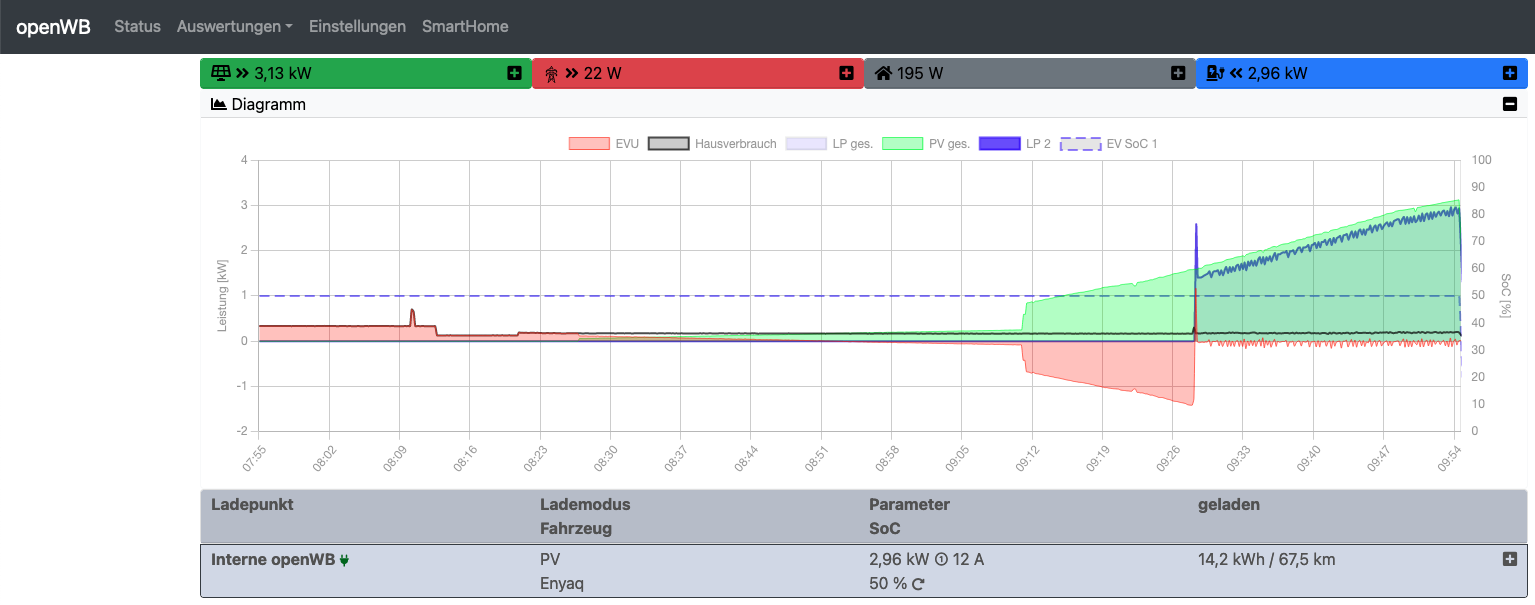Click the house icon in gray bar
The width and height of the screenshot is (1535, 605).
[883, 73]
